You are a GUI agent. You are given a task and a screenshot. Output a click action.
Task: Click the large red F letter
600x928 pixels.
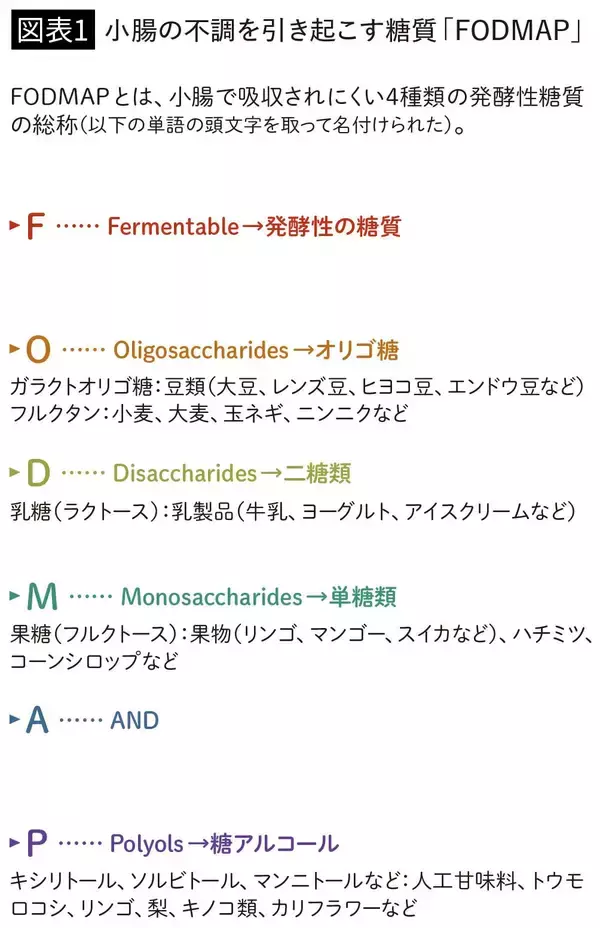[x=36, y=227]
